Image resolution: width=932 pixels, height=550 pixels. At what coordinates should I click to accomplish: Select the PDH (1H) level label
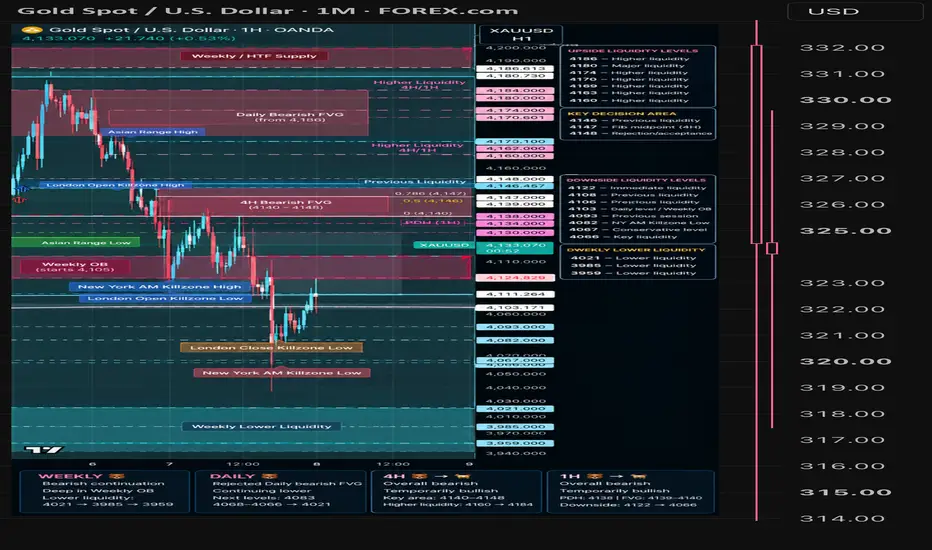tap(432, 222)
